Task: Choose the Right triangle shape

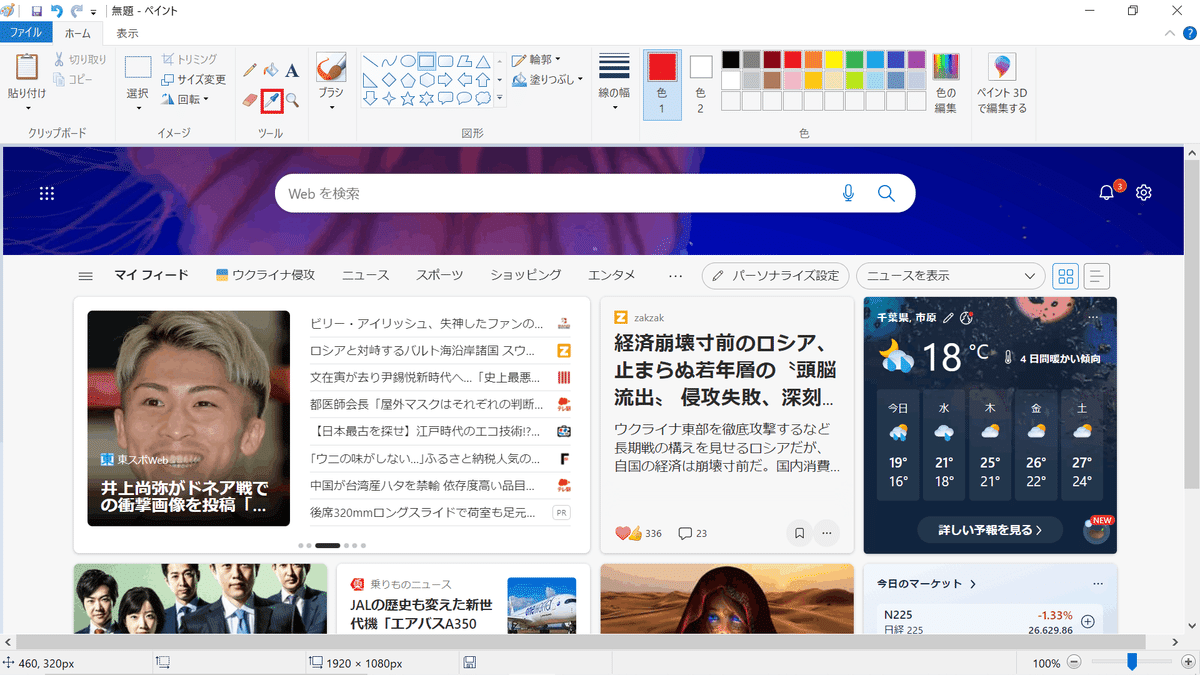Action: coord(369,79)
